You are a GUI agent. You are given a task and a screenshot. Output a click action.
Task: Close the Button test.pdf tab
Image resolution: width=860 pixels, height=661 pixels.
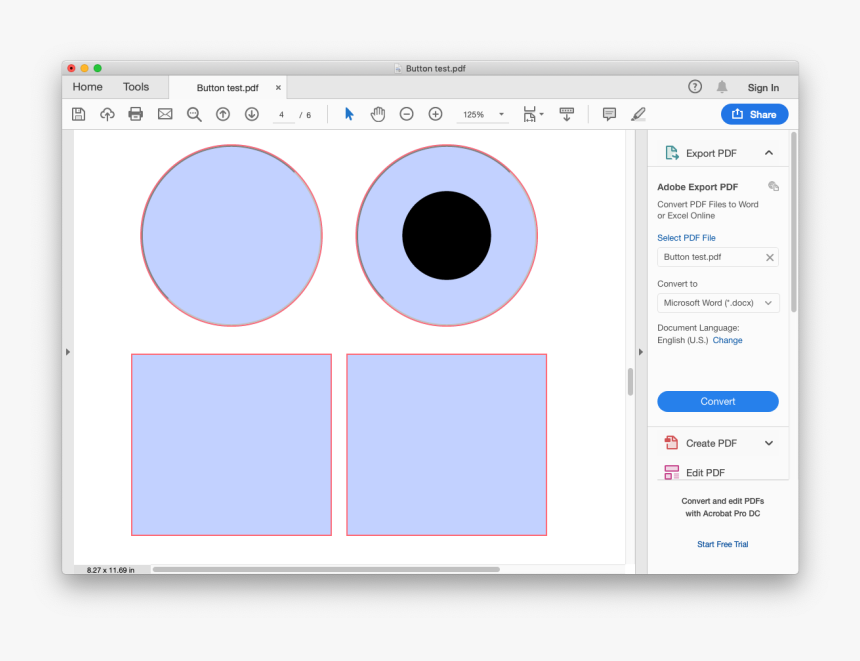point(278,88)
